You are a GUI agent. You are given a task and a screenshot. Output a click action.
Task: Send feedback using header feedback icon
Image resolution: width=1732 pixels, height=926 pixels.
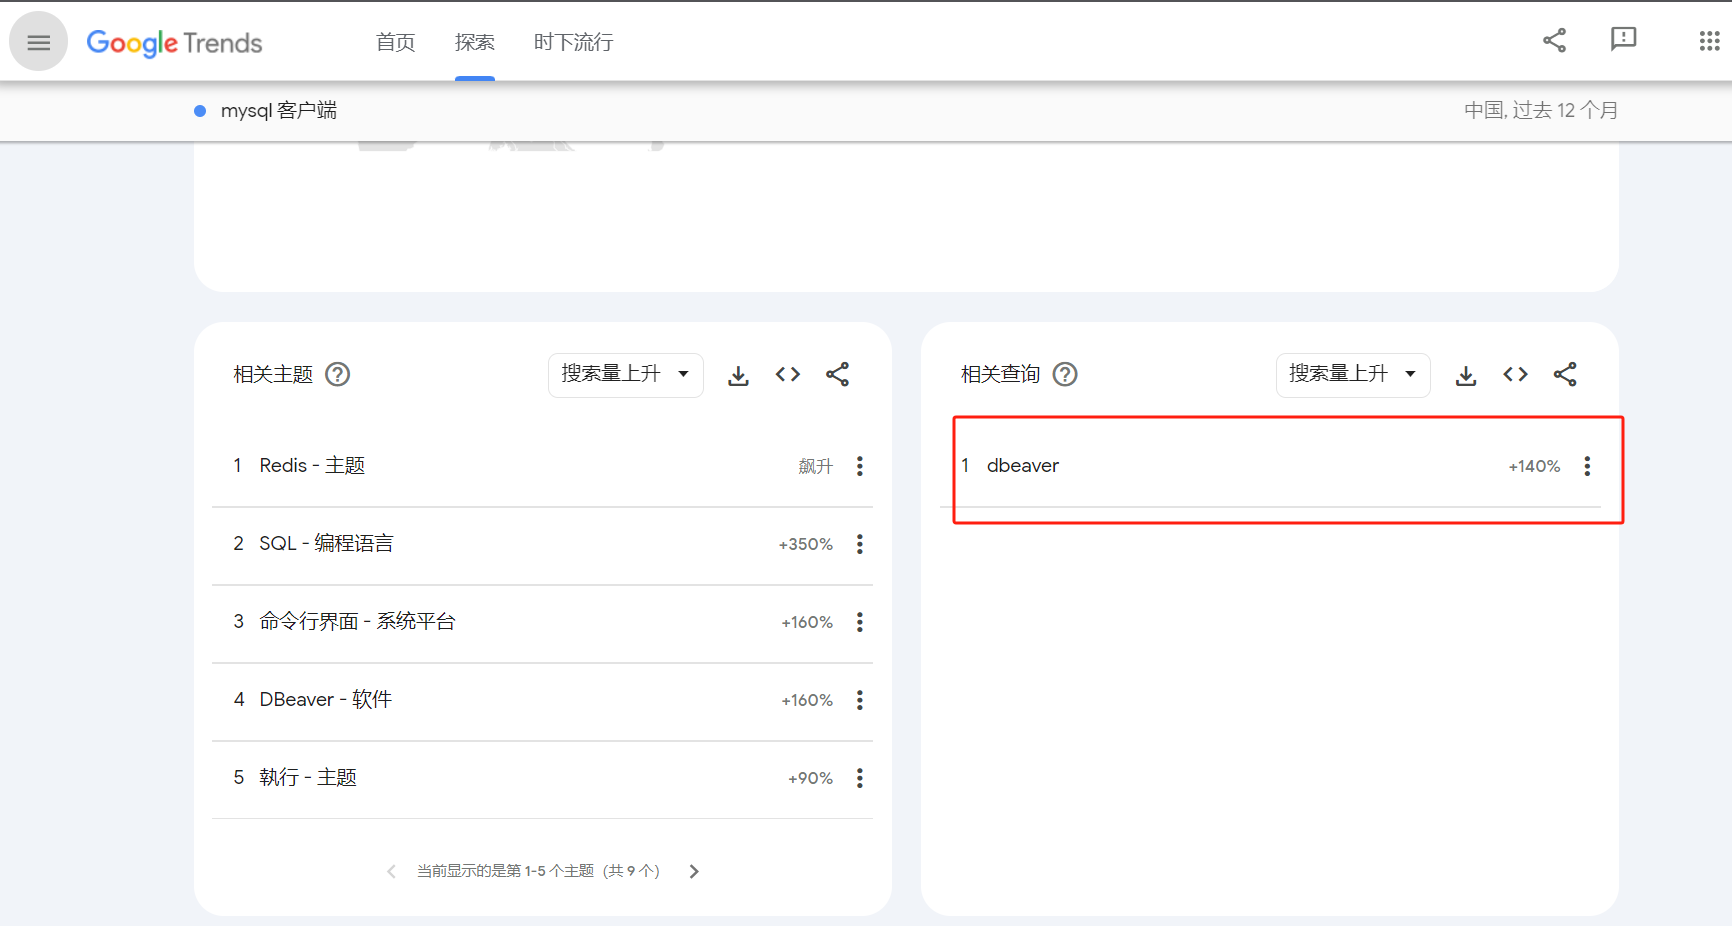[x=1623, y=40]
